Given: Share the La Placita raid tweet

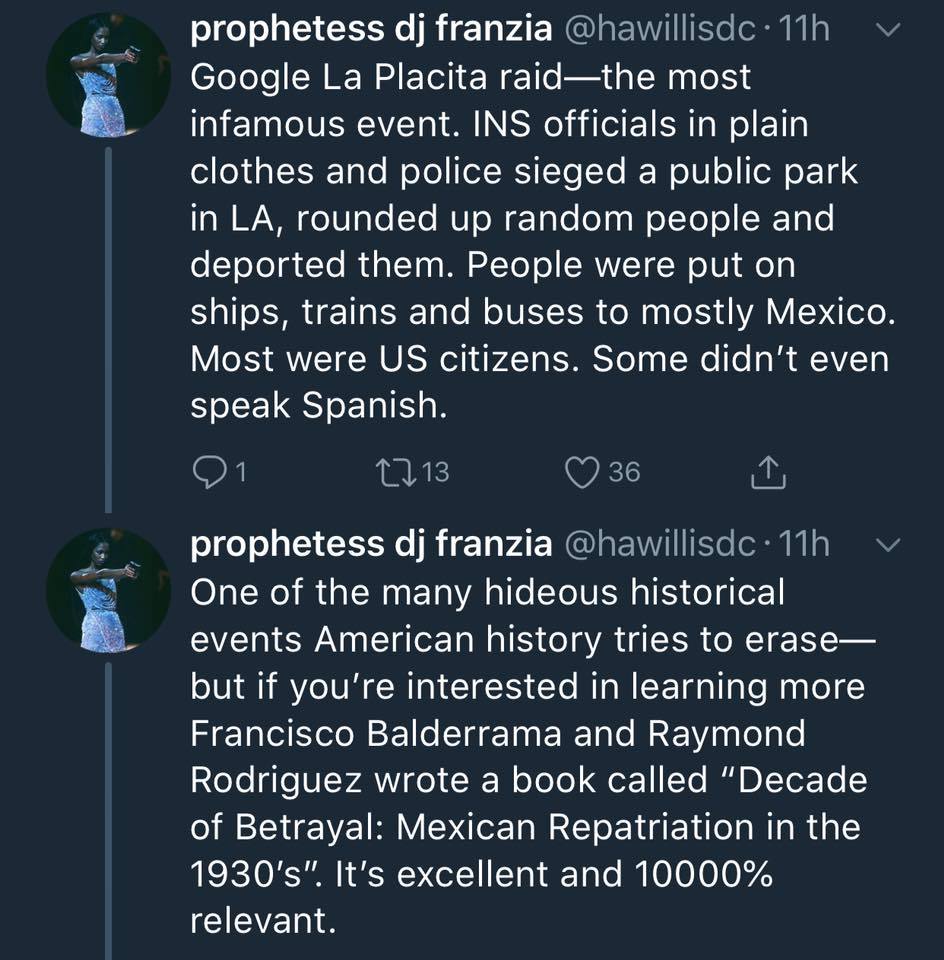Looking at the screenshot, I should click(x=768, y=472).
